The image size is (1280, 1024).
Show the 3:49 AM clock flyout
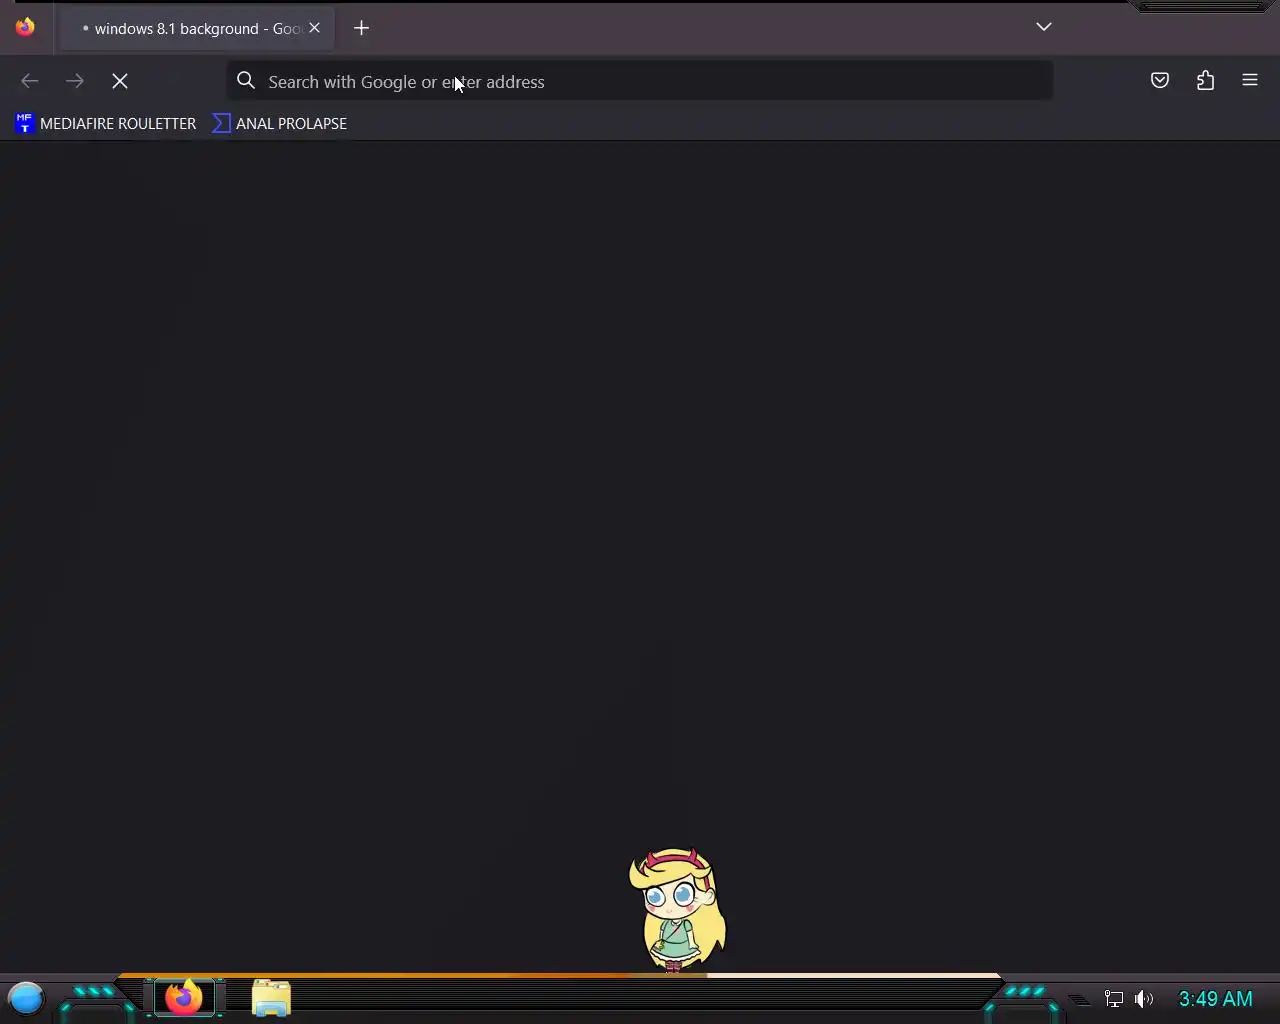(x=1215, y=999)
